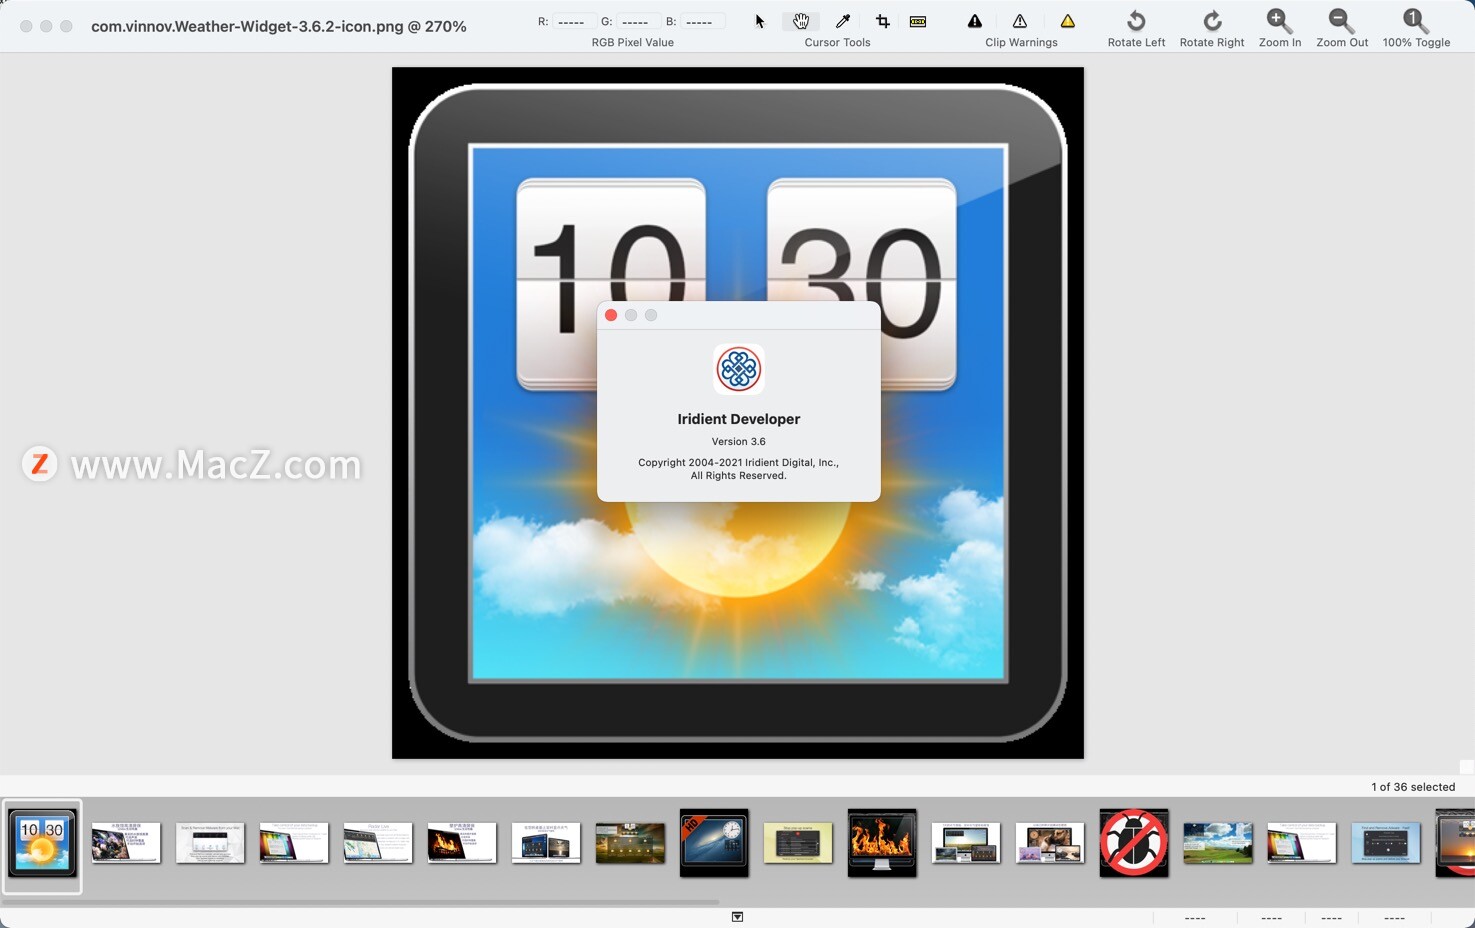Select the green meadow landscape thumbnail
Screen dimensions: 1475x928
(x=1218, y=843)
